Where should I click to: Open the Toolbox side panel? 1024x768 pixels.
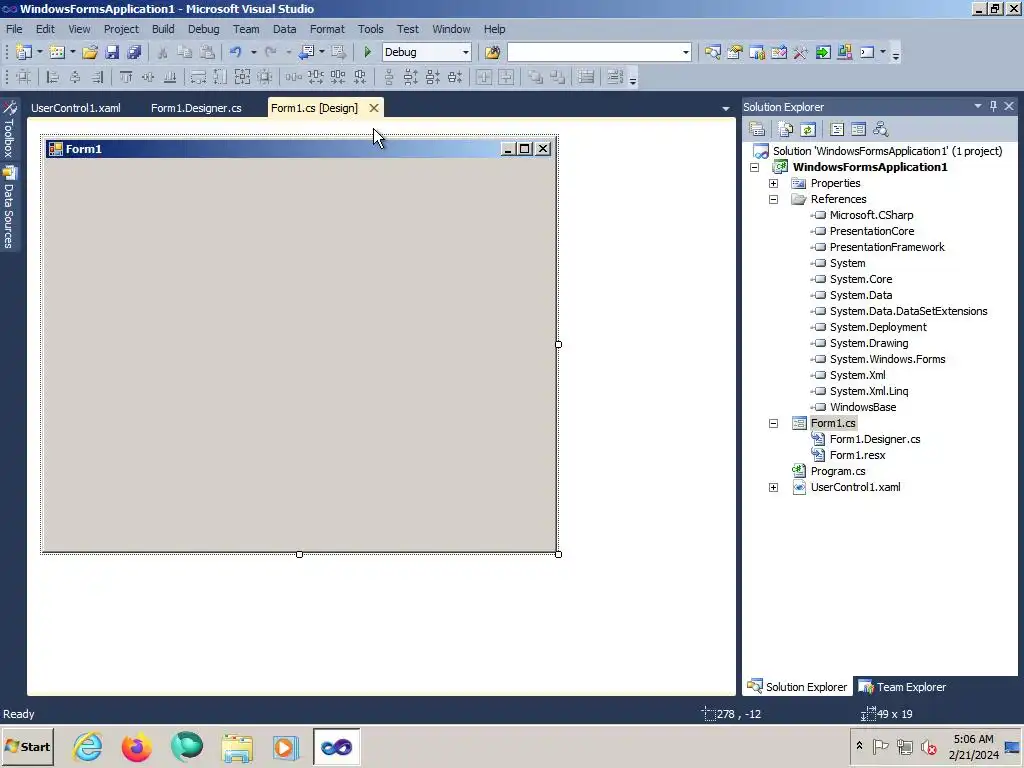9,129
